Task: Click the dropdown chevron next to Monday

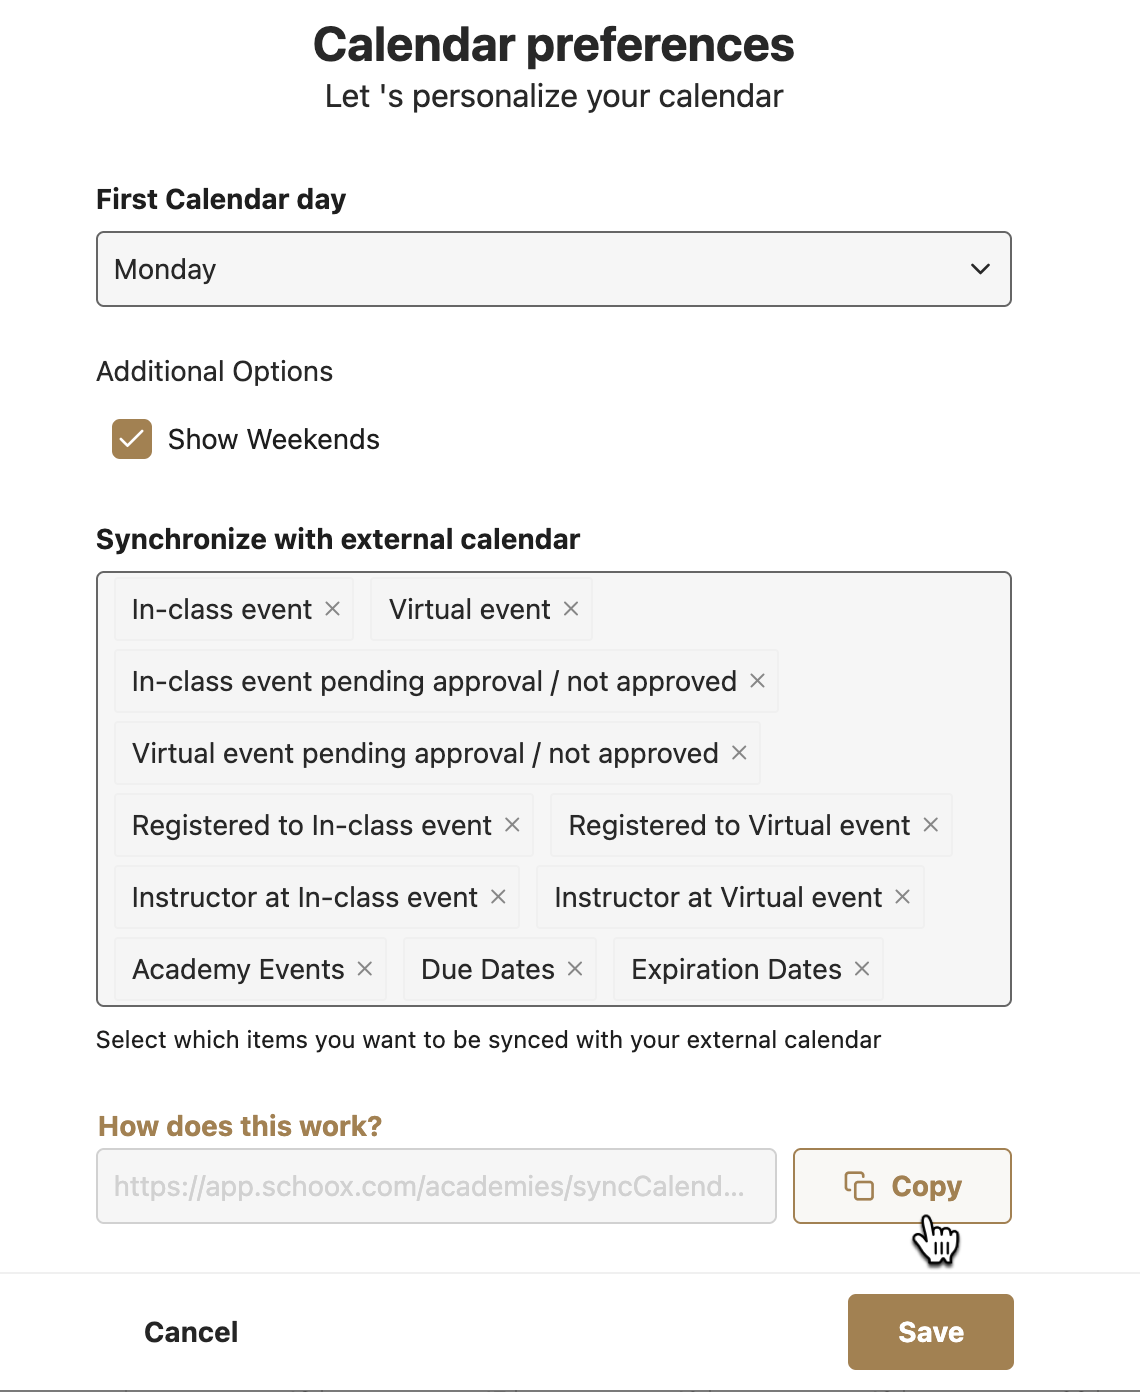Action: pyautogui.click(x=980, y=269)
